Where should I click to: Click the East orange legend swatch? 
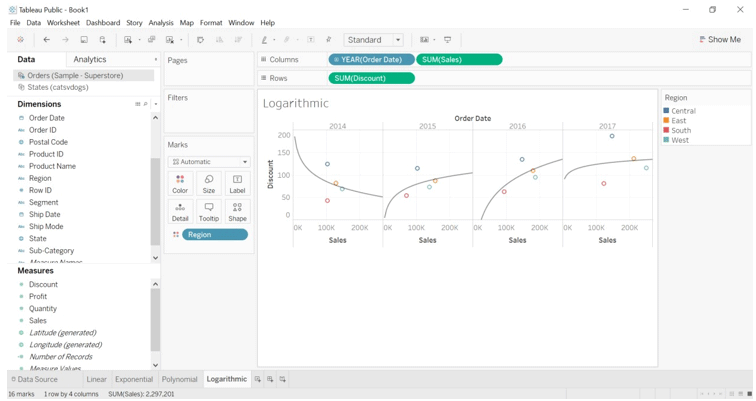[666, 120]
